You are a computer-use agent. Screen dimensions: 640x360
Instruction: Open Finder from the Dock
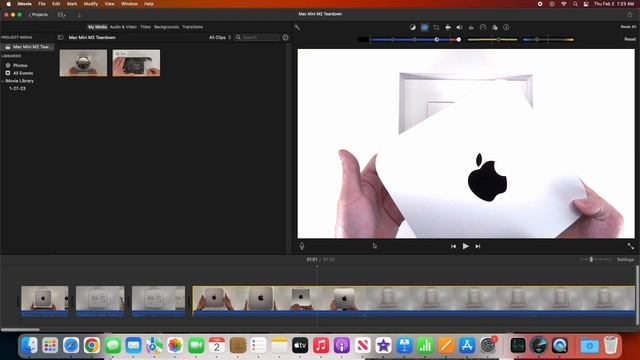29,345
